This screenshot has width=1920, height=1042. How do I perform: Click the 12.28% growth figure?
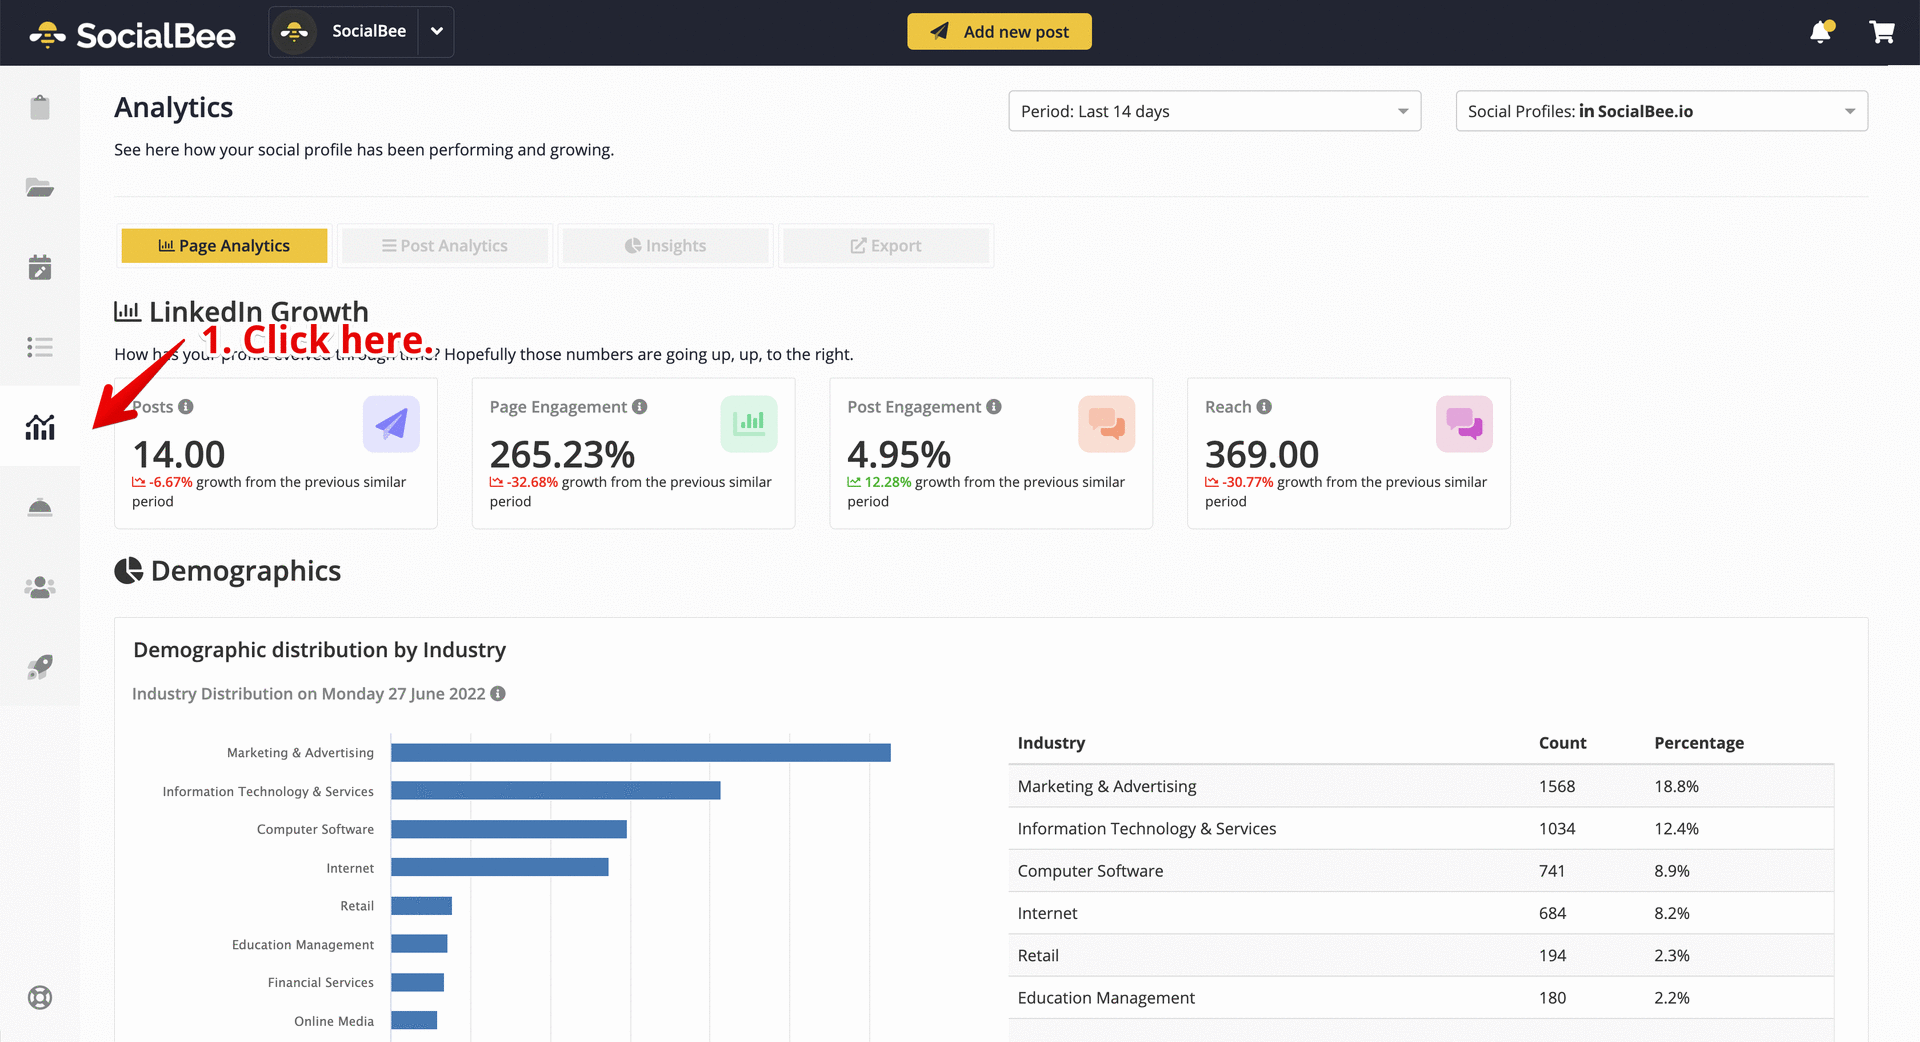pos(888,482)
